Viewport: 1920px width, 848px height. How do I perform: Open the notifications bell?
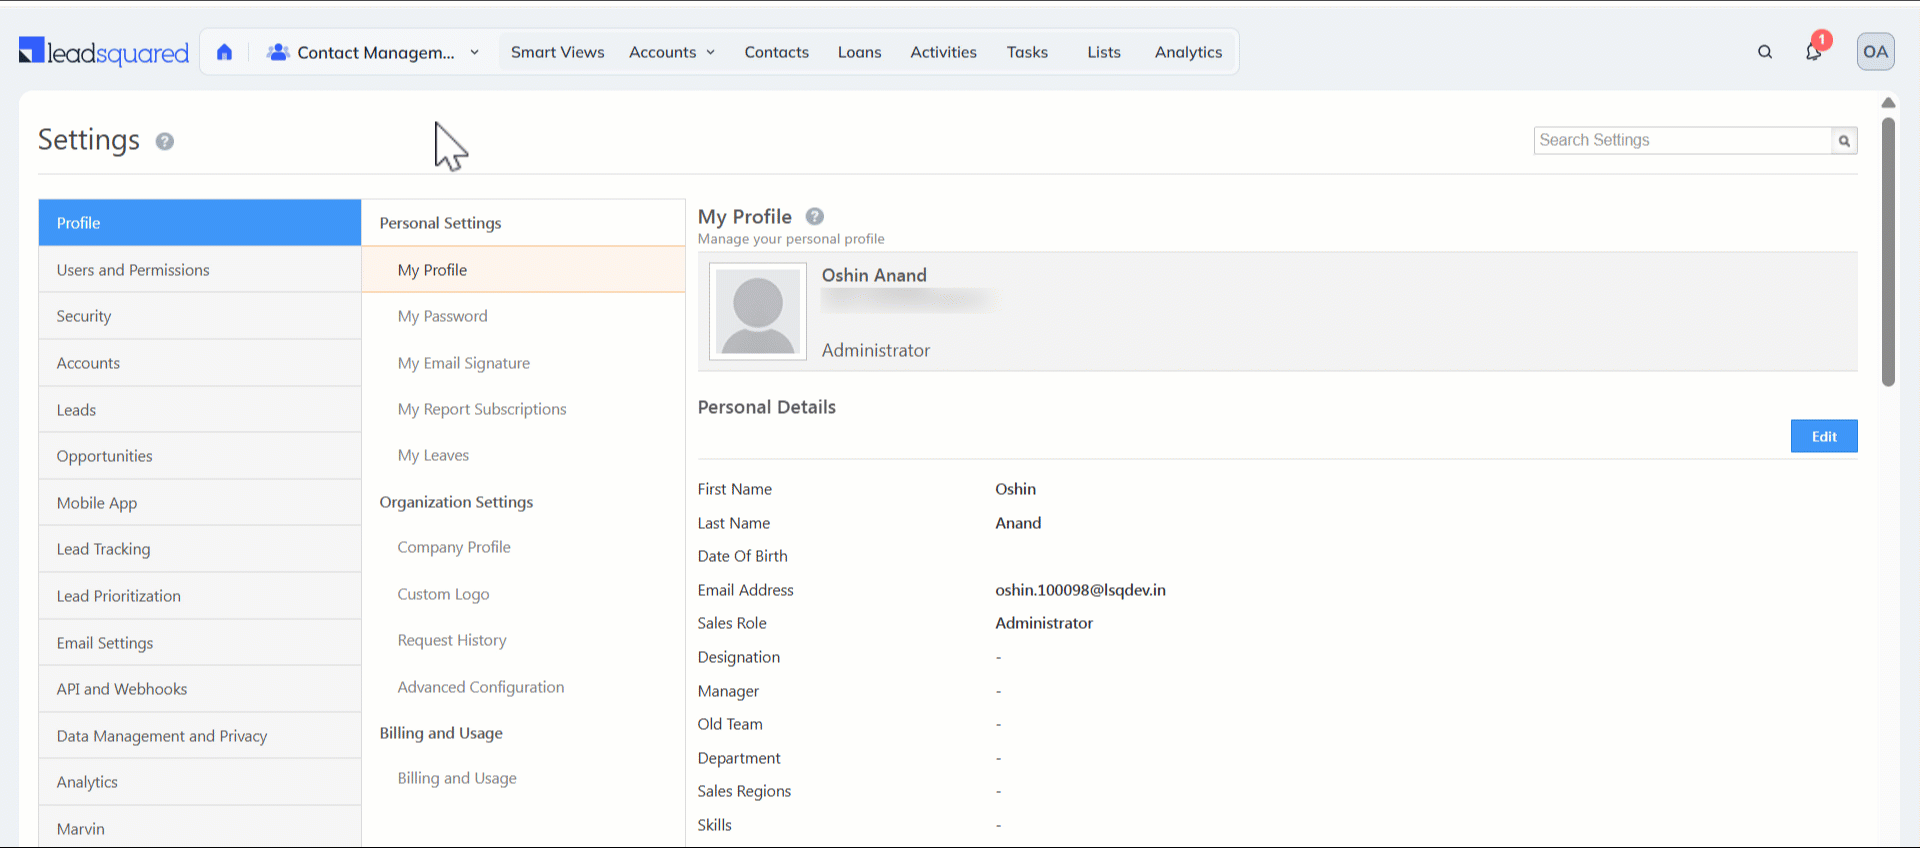tap(1813, 52)
